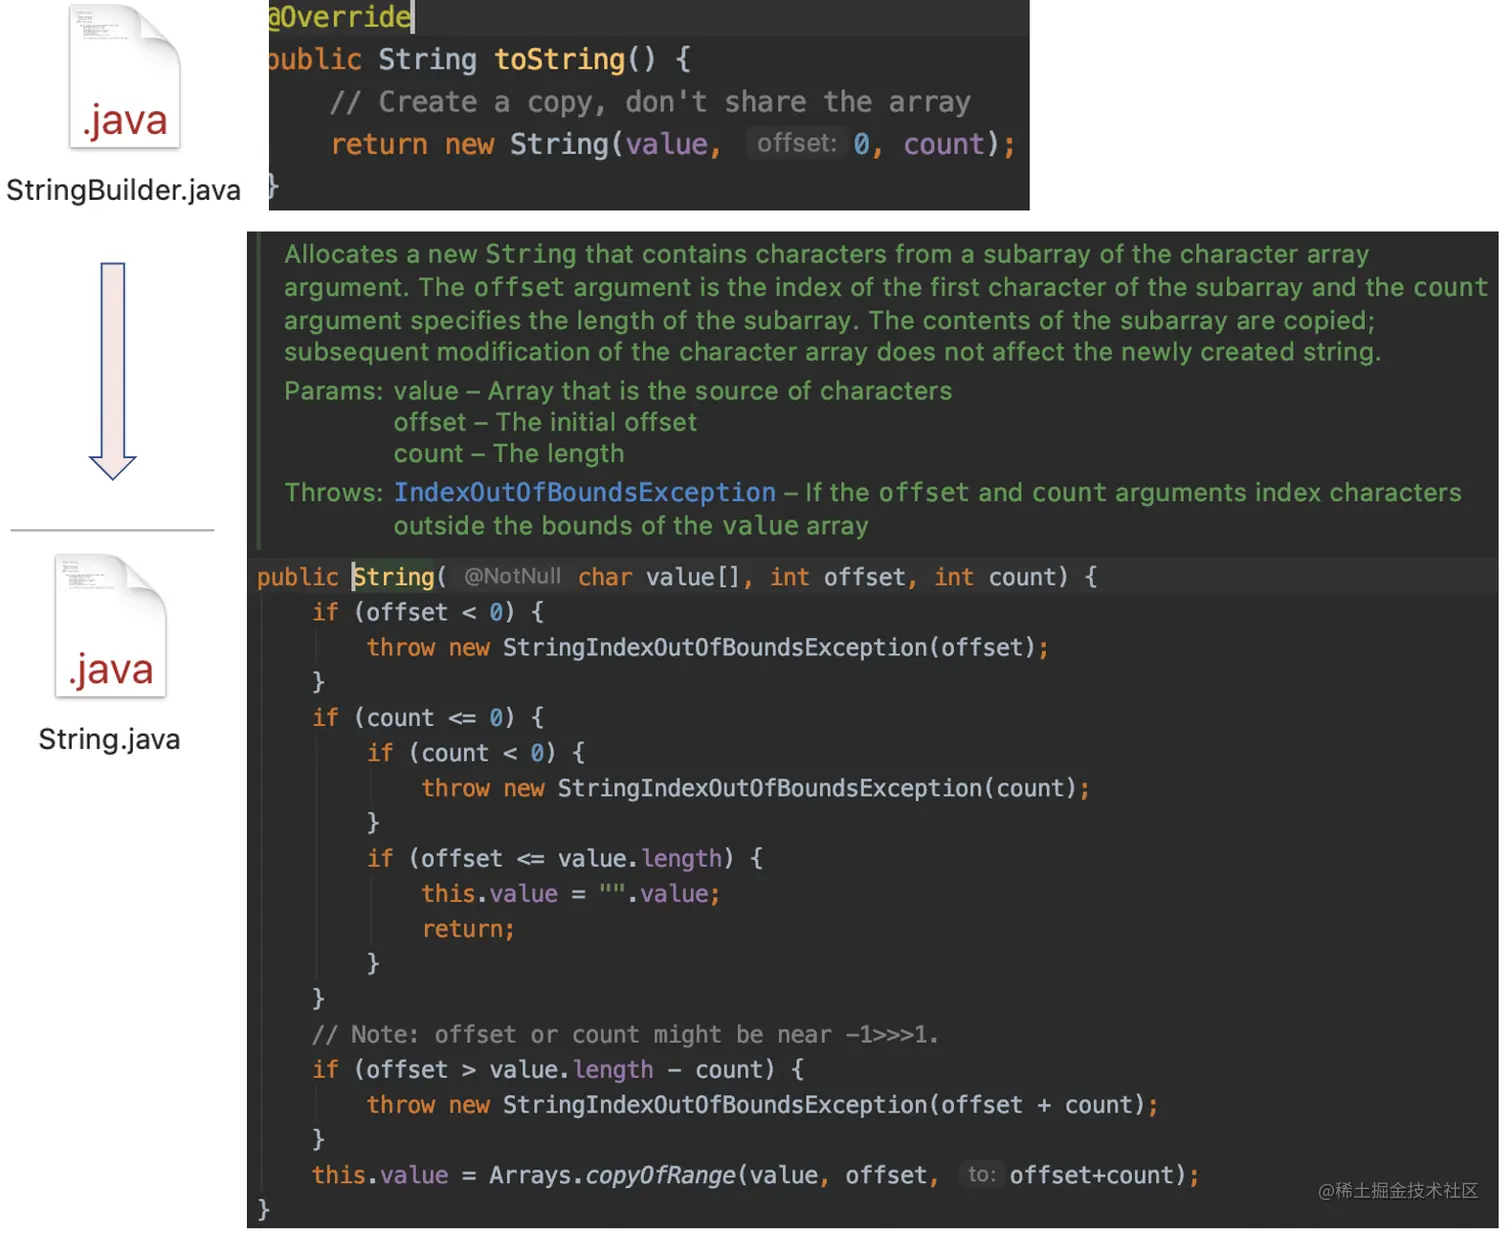Click the comment 'Create a copy, don't share the array'
The image size is (1512, 1234).
[650, 102]
